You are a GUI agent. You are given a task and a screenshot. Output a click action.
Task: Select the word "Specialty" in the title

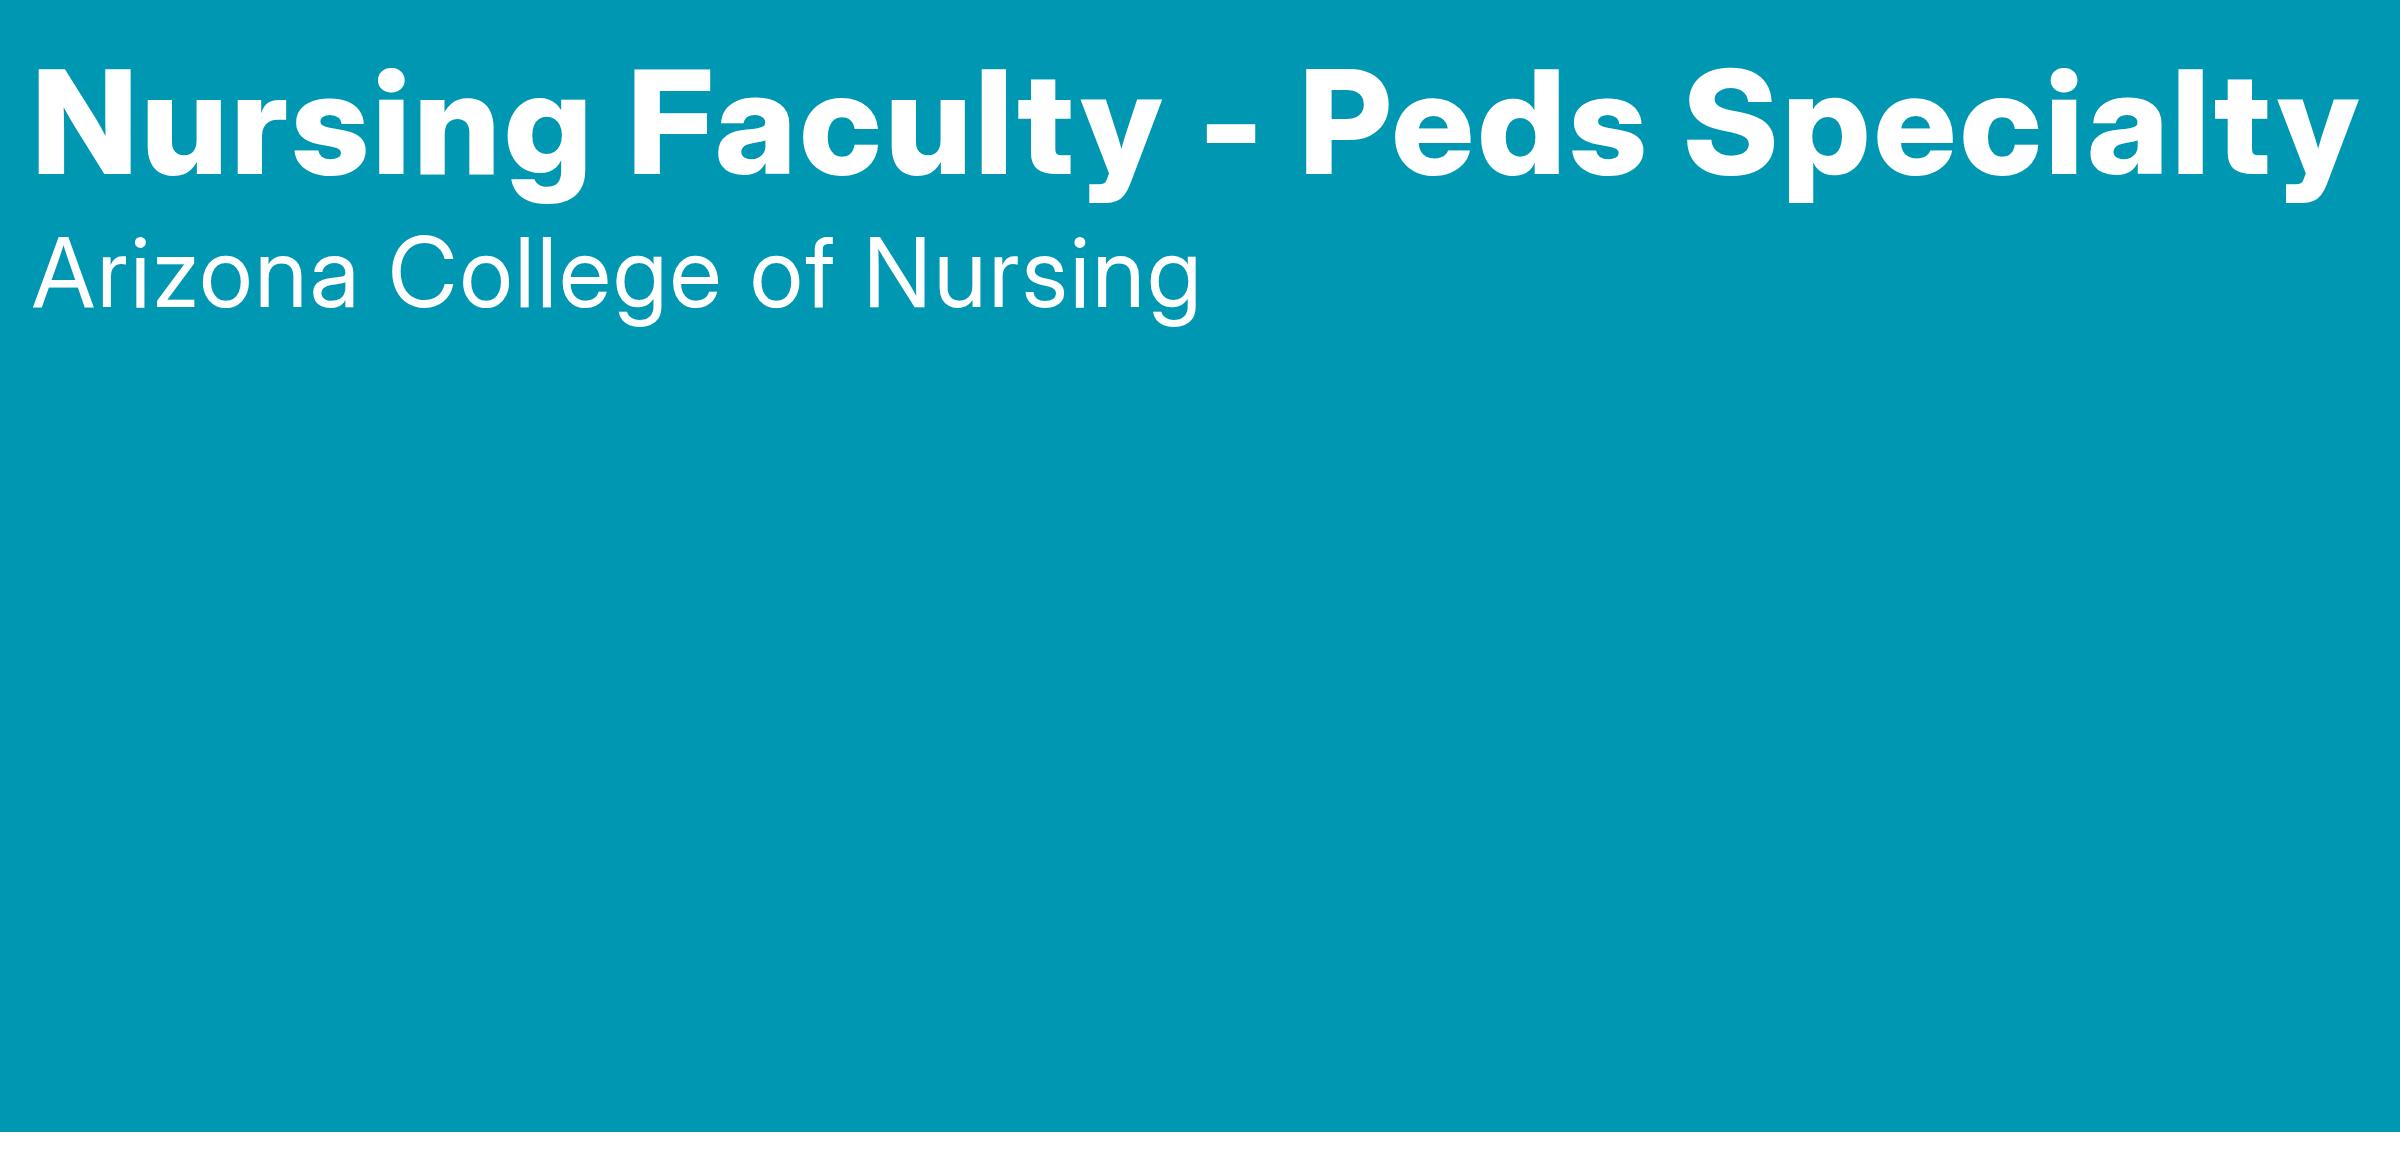2020,127
